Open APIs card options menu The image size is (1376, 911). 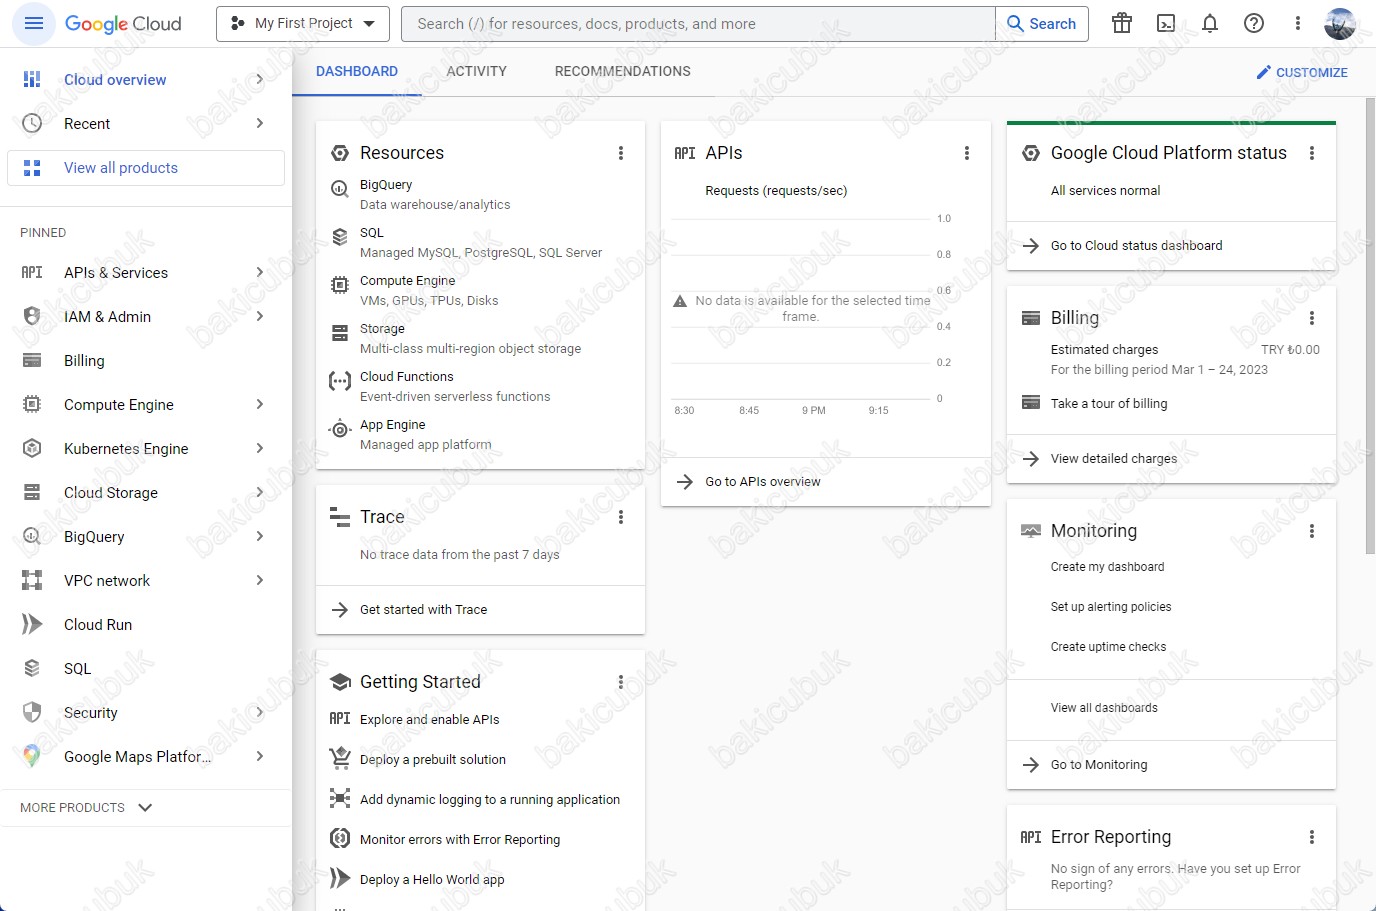coord(967,153)
